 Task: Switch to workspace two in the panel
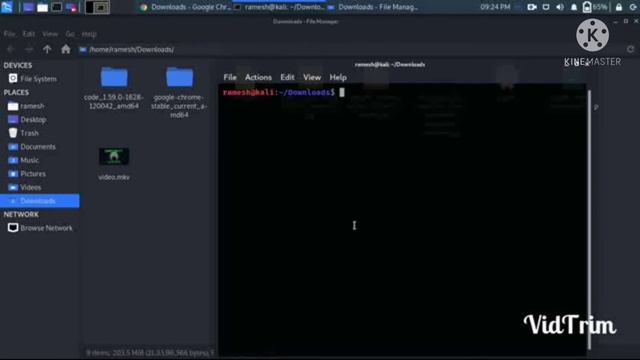pos(102,7)
